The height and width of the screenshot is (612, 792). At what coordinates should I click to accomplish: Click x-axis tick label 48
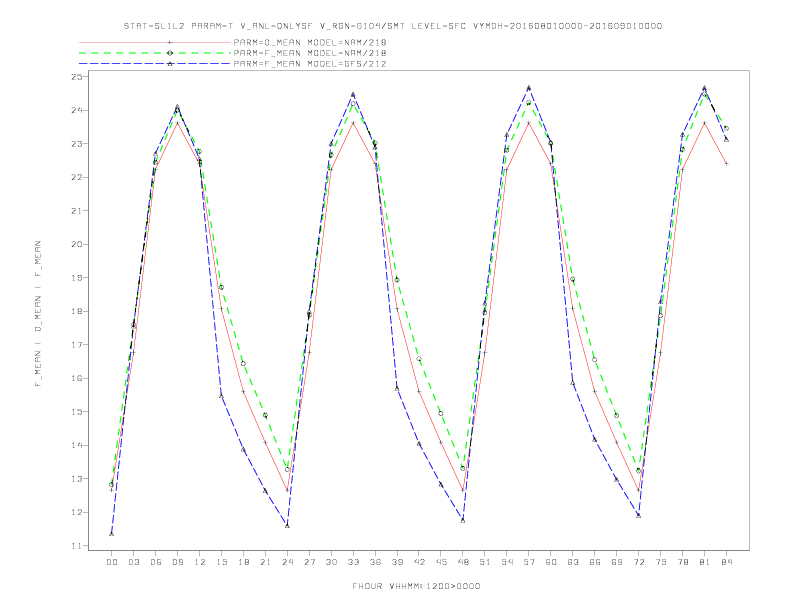463,562
